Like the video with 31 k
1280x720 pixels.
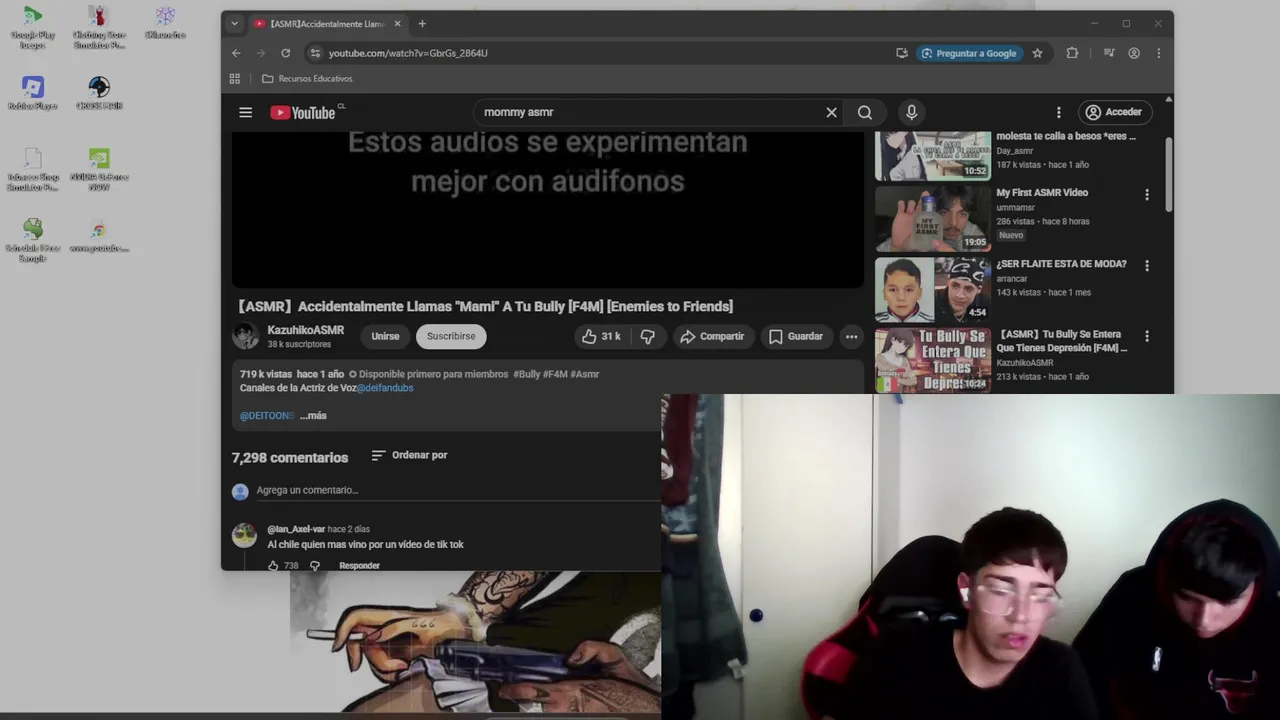[602, 336]
